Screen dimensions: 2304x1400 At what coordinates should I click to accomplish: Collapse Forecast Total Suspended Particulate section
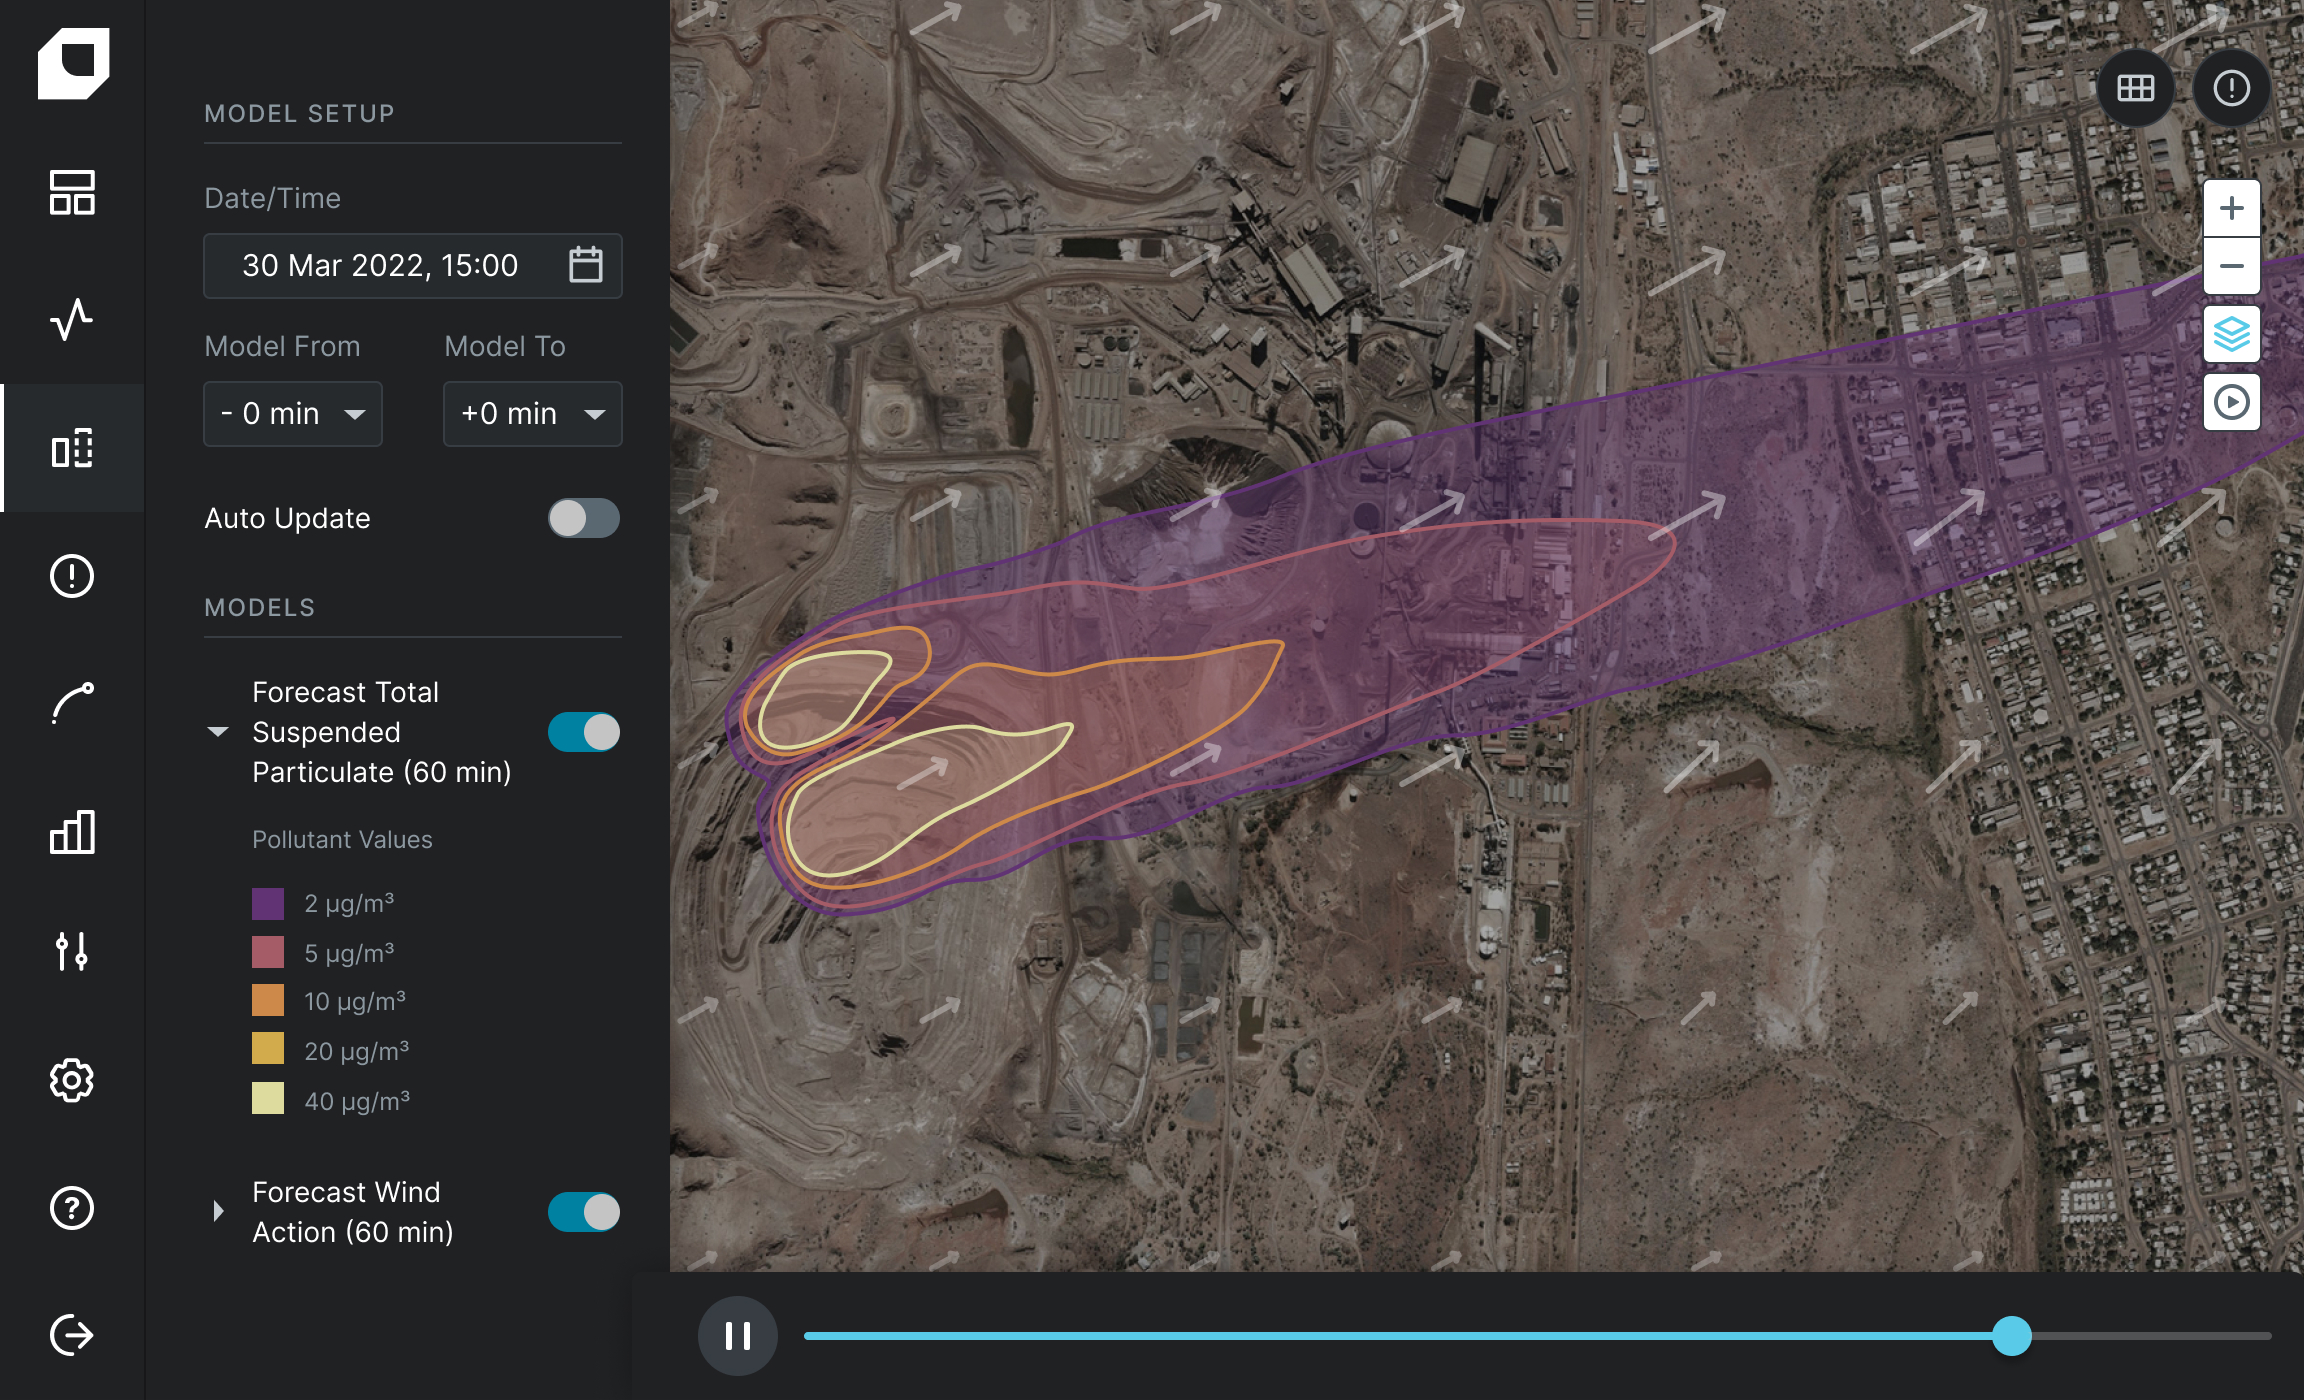click(x=218, y=732)
